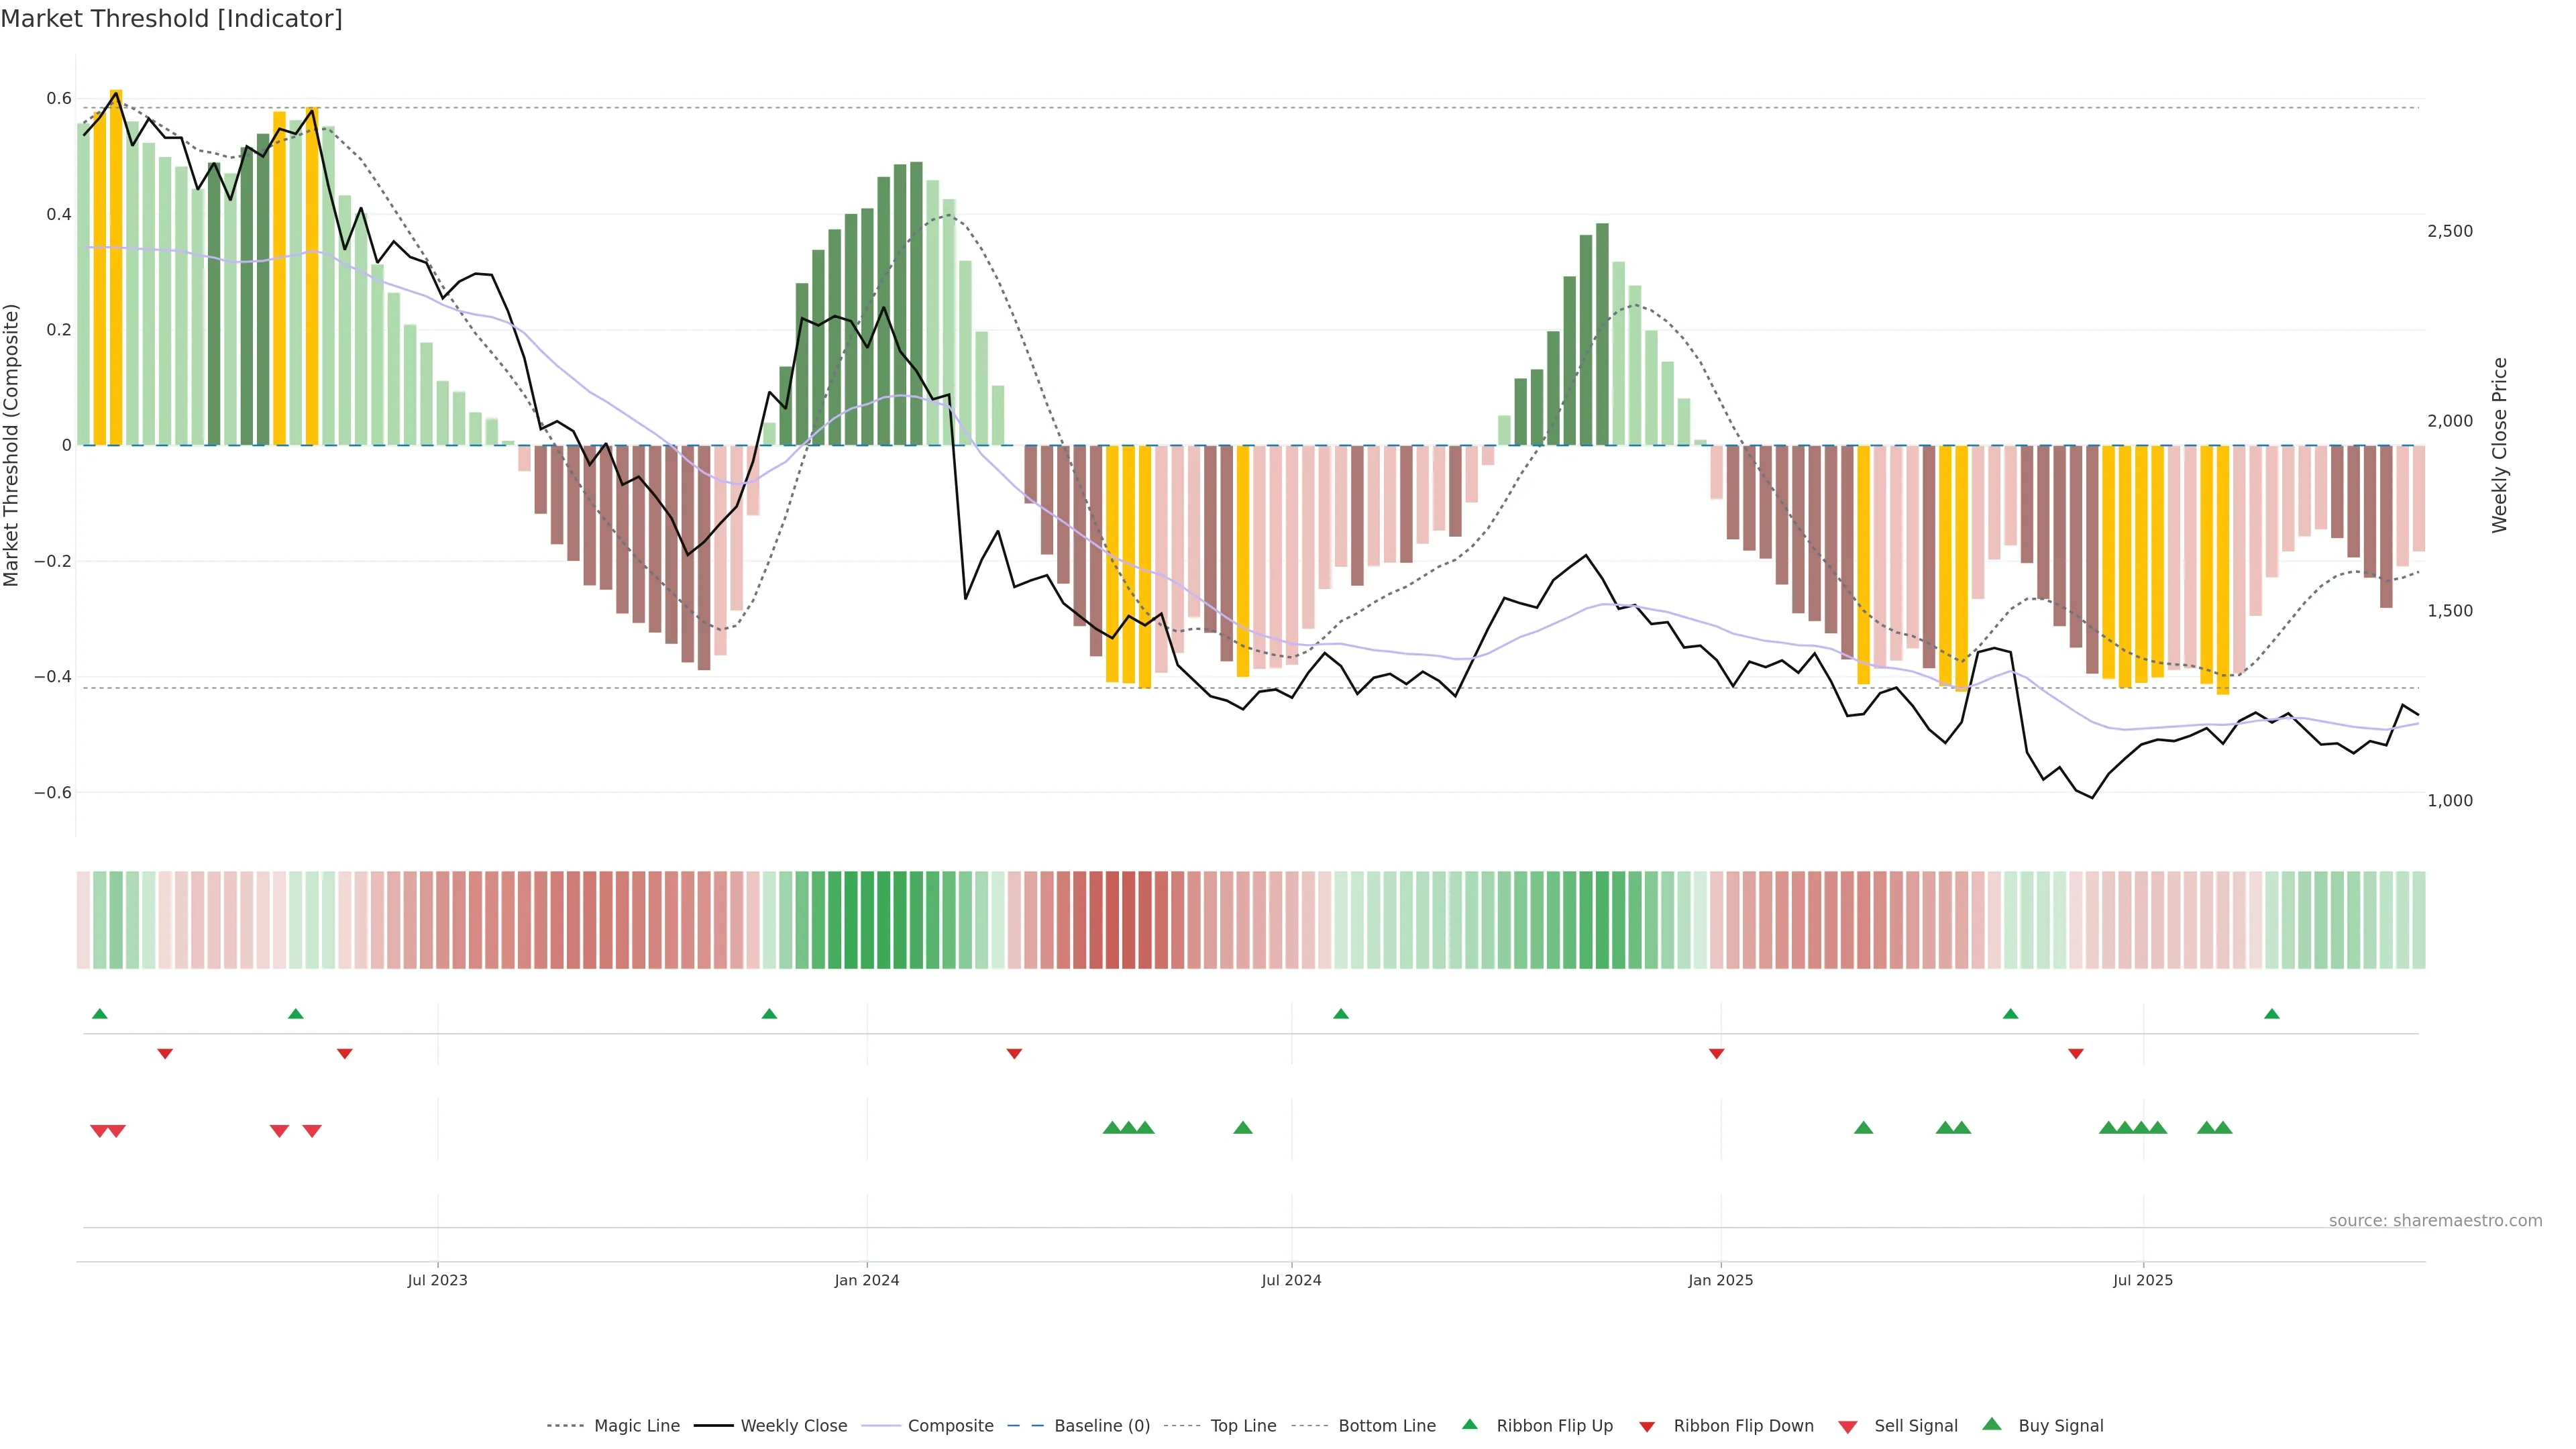Toggle the Baseline (0) legend entry
Image resolution: width=2576 pixels, height=1449 pixels.
(1101, 1425)
